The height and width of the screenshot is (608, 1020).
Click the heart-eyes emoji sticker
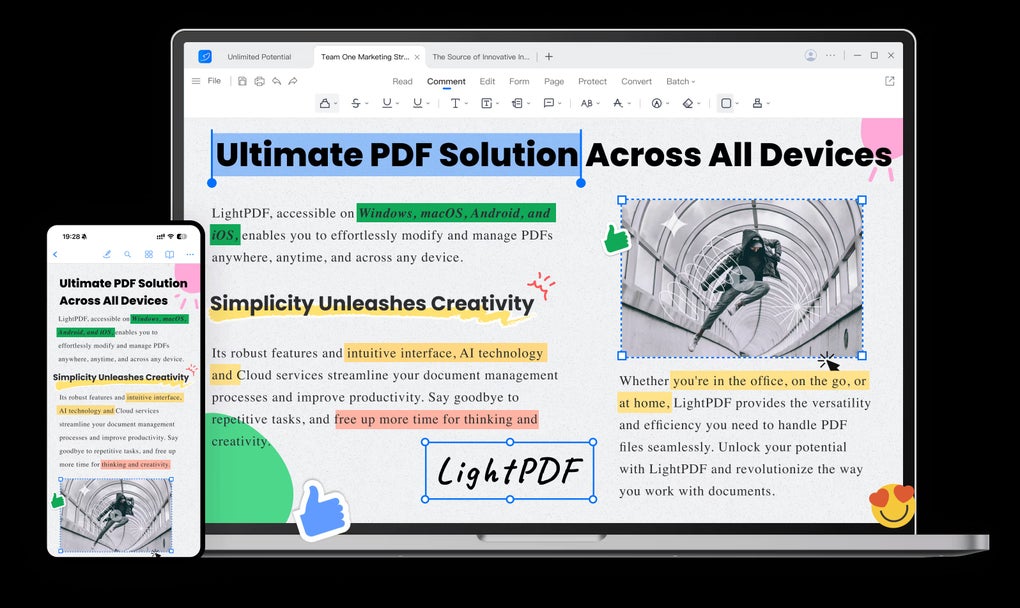click(892, 505)
